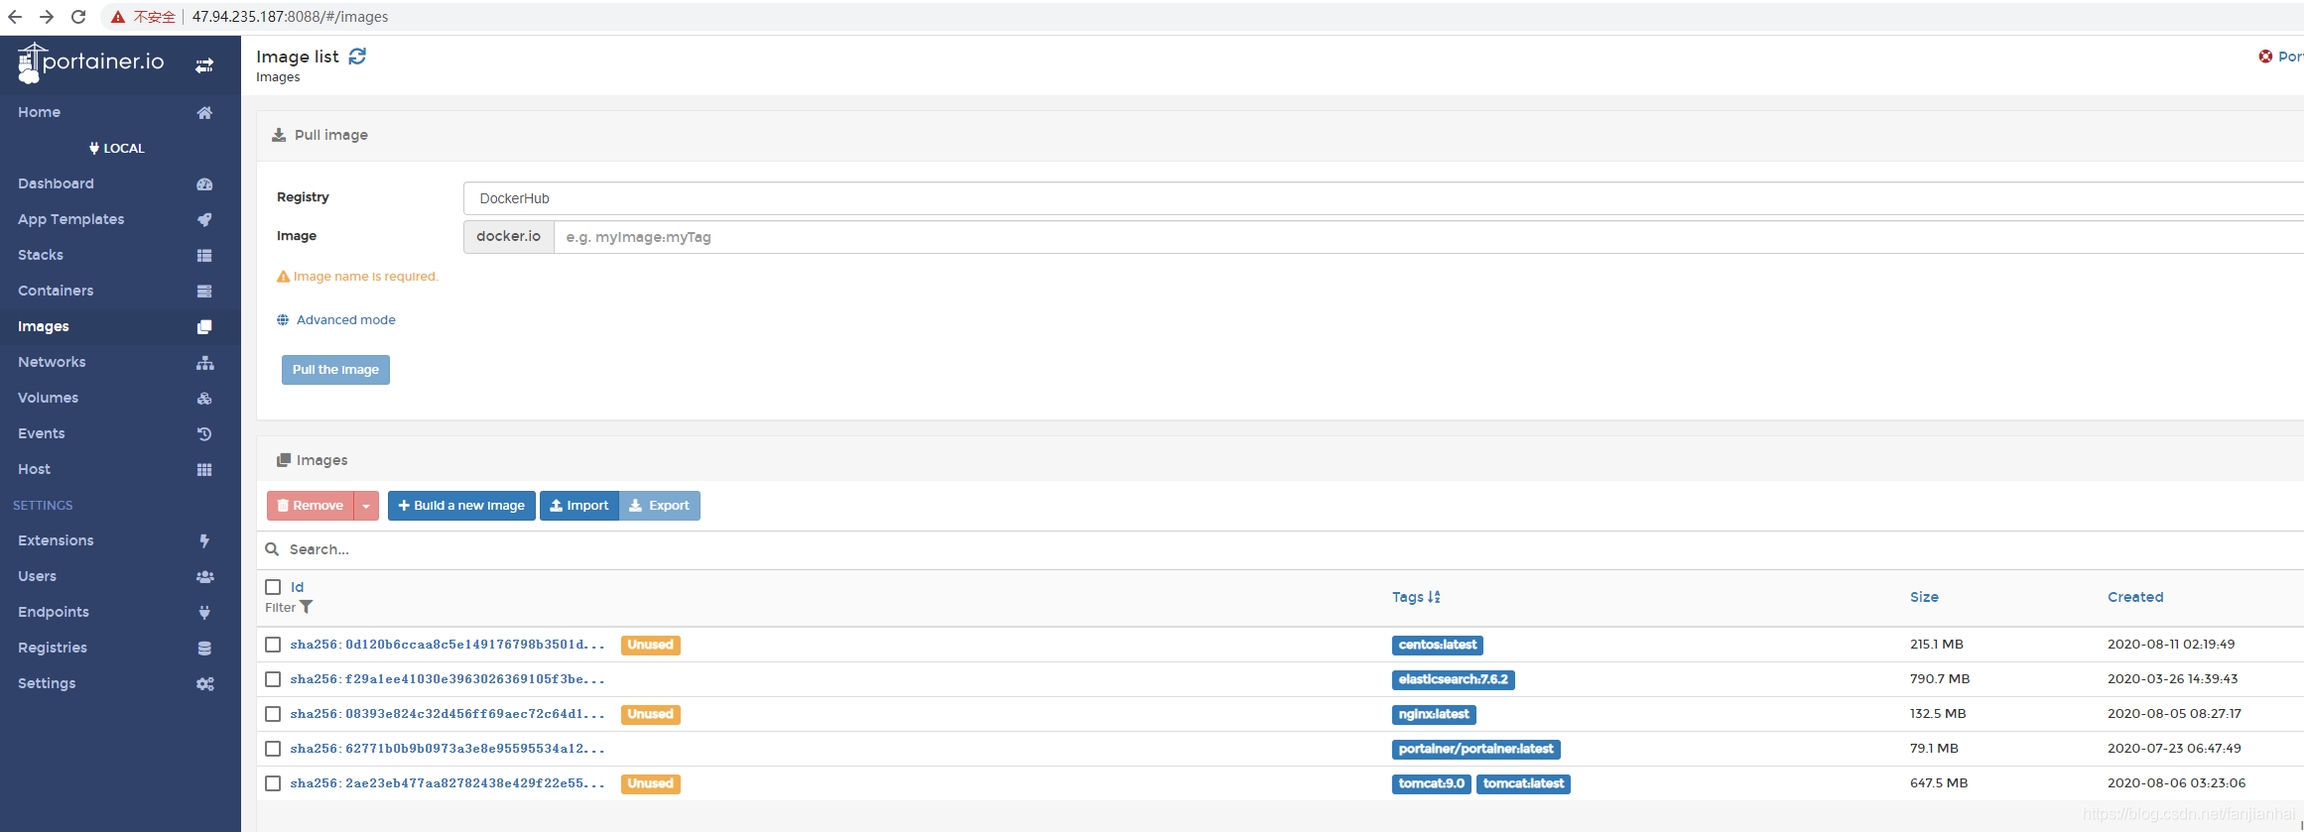Click the Tags sort order icon
2304x832 pixels.
1434,597
